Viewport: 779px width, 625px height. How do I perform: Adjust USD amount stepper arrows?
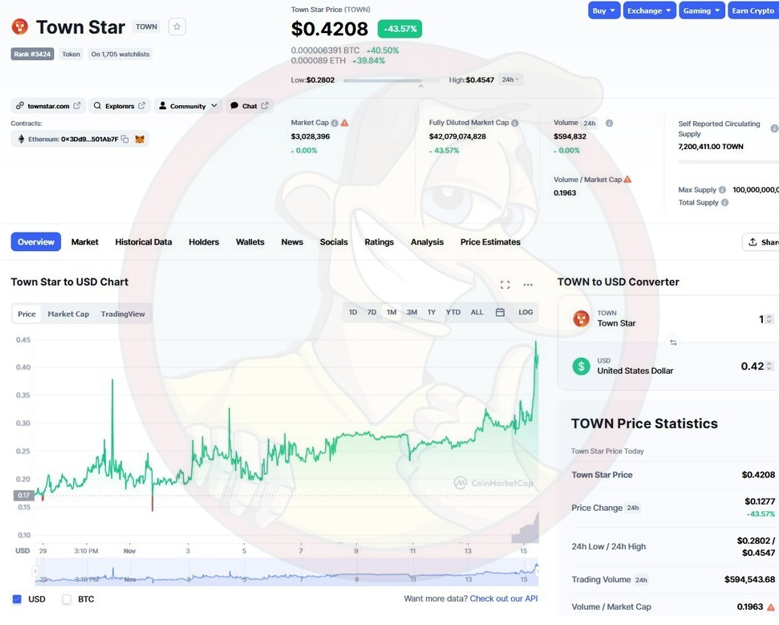click(x=769, y=366)
